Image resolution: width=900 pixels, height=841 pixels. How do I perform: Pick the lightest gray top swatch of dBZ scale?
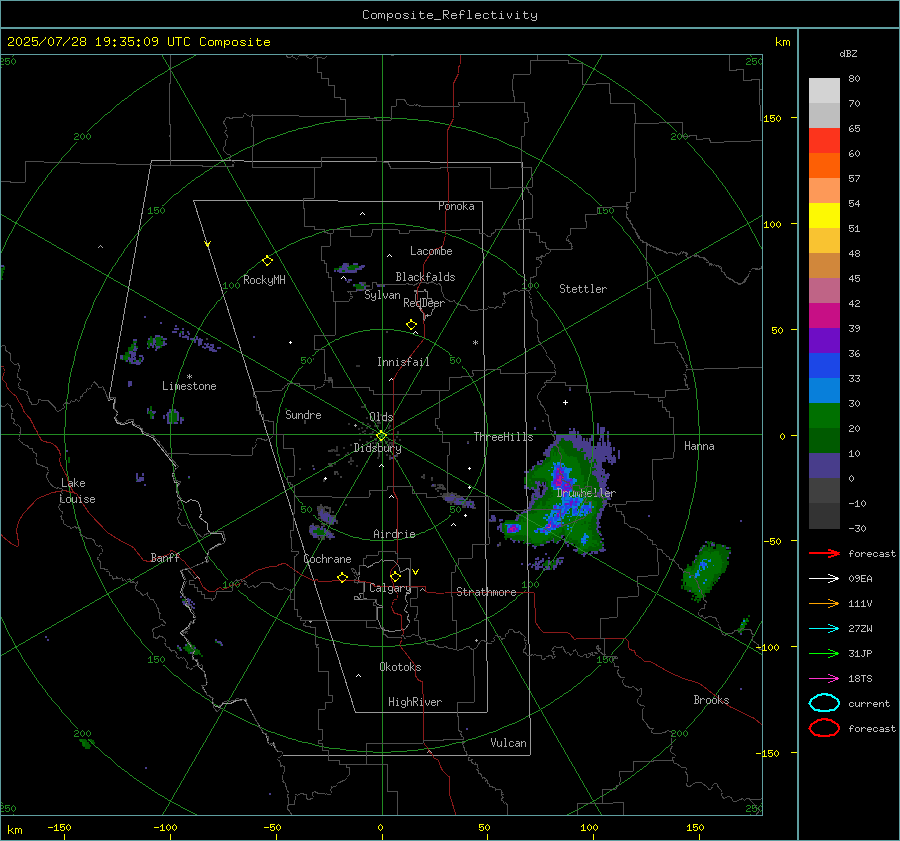824,90
